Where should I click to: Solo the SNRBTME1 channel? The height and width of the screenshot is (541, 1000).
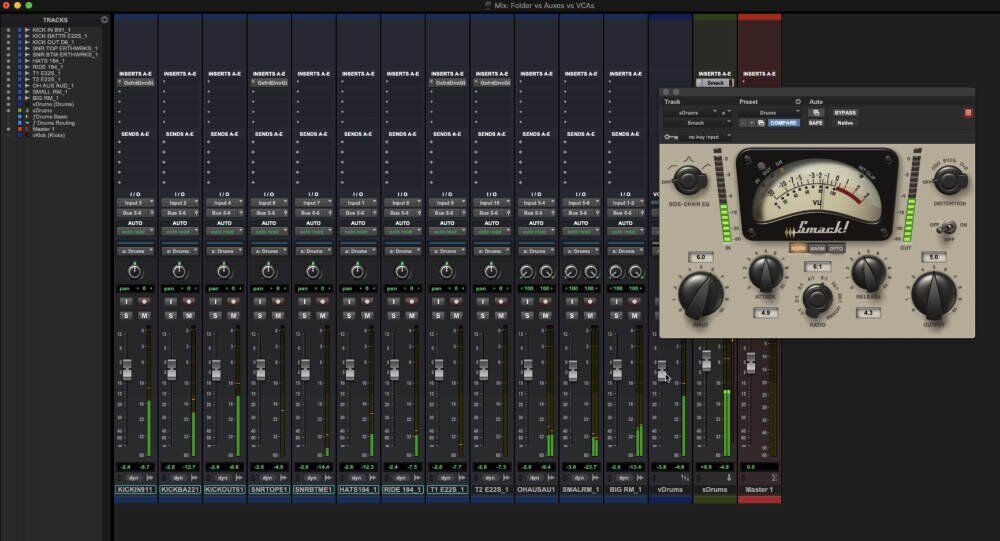[304, 316]
